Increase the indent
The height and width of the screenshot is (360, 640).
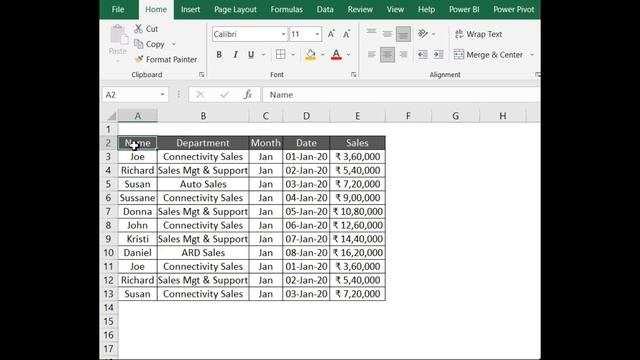click(x=438, y=54)
